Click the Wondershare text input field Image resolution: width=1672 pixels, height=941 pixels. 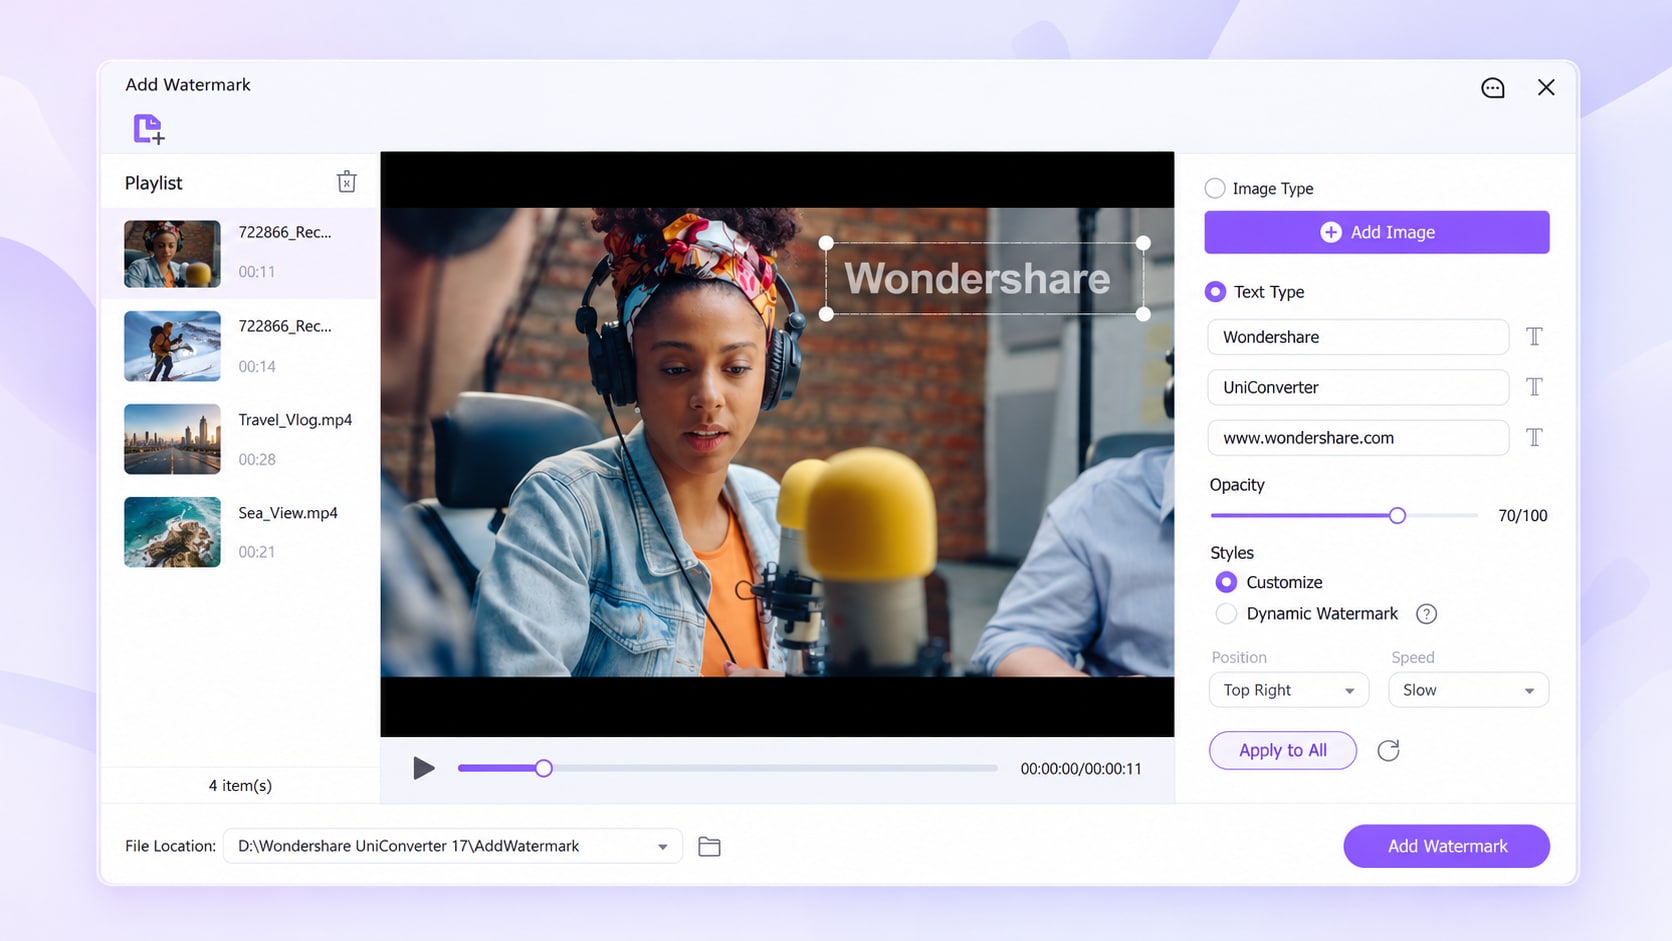[1358, 337]
